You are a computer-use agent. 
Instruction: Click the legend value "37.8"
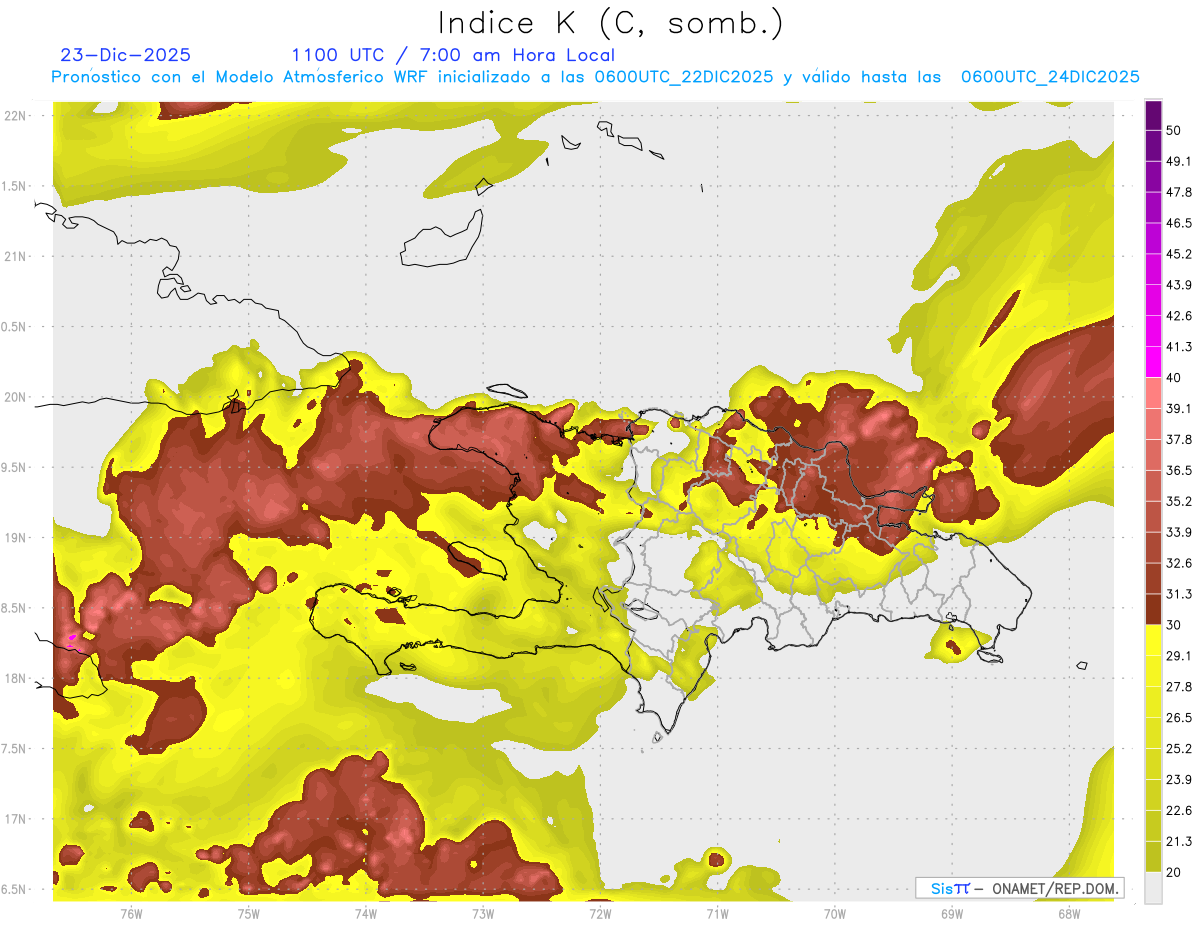pos(1179,439)
